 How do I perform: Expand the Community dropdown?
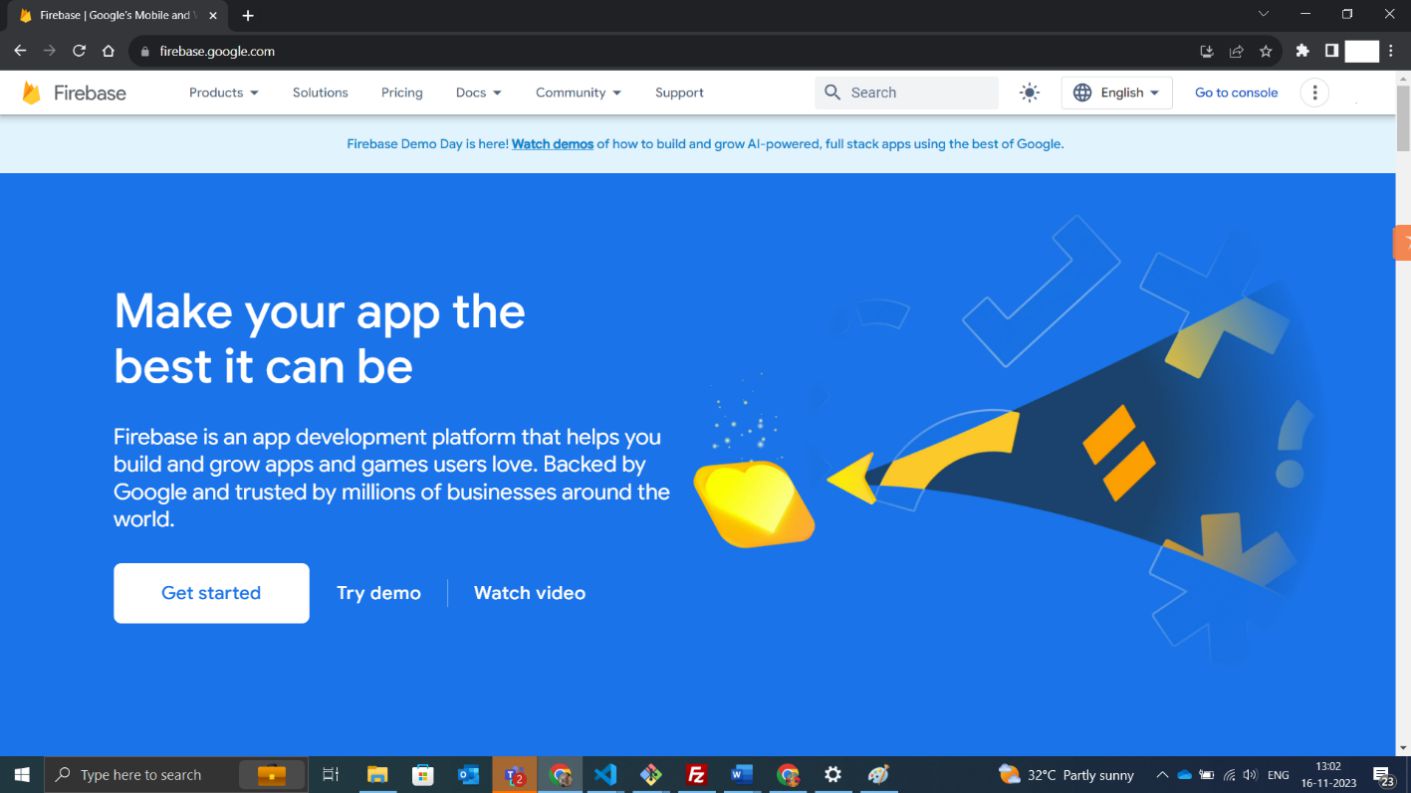pyautogui.click(x=578, y=92)
